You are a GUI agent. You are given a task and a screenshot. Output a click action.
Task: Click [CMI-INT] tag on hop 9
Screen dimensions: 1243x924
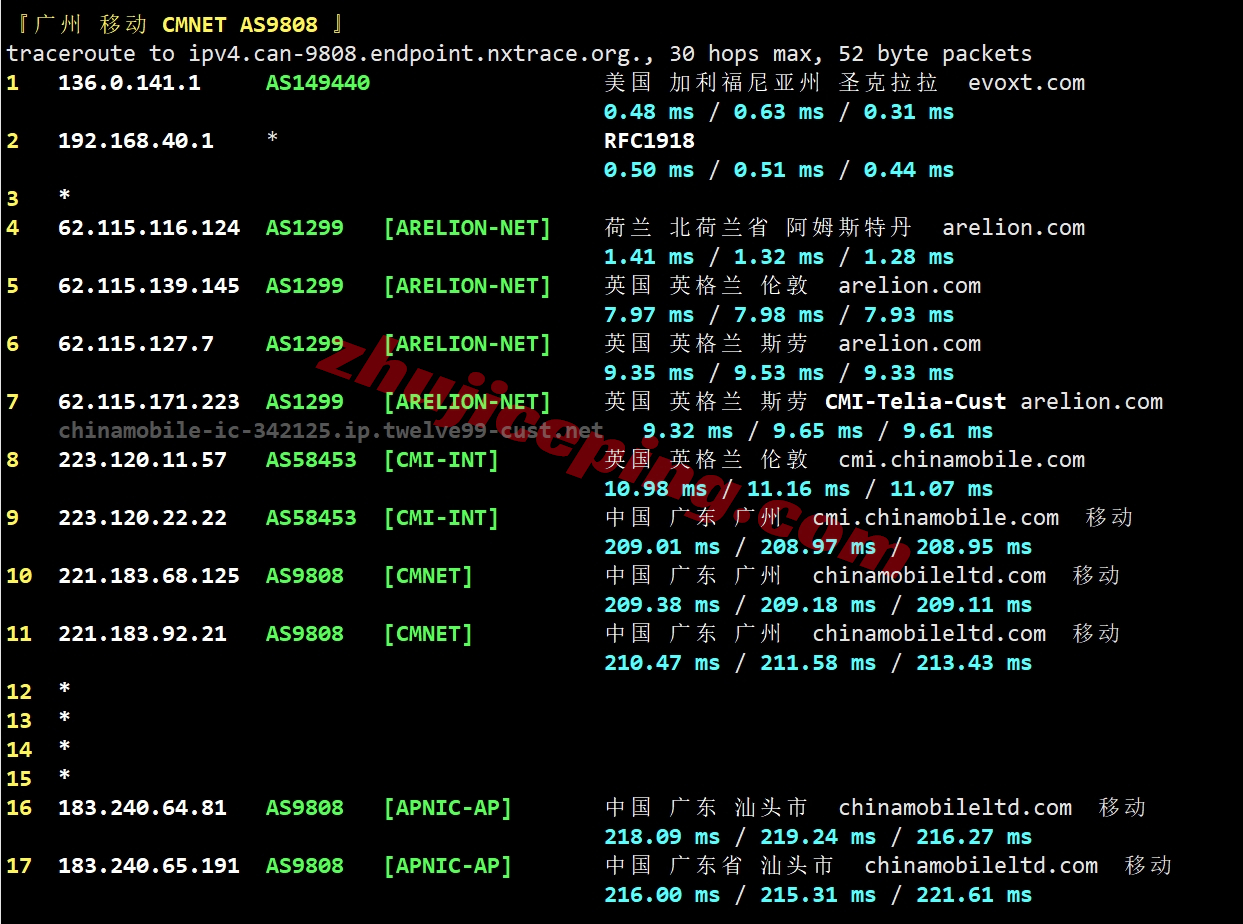[x=441, y=518]
